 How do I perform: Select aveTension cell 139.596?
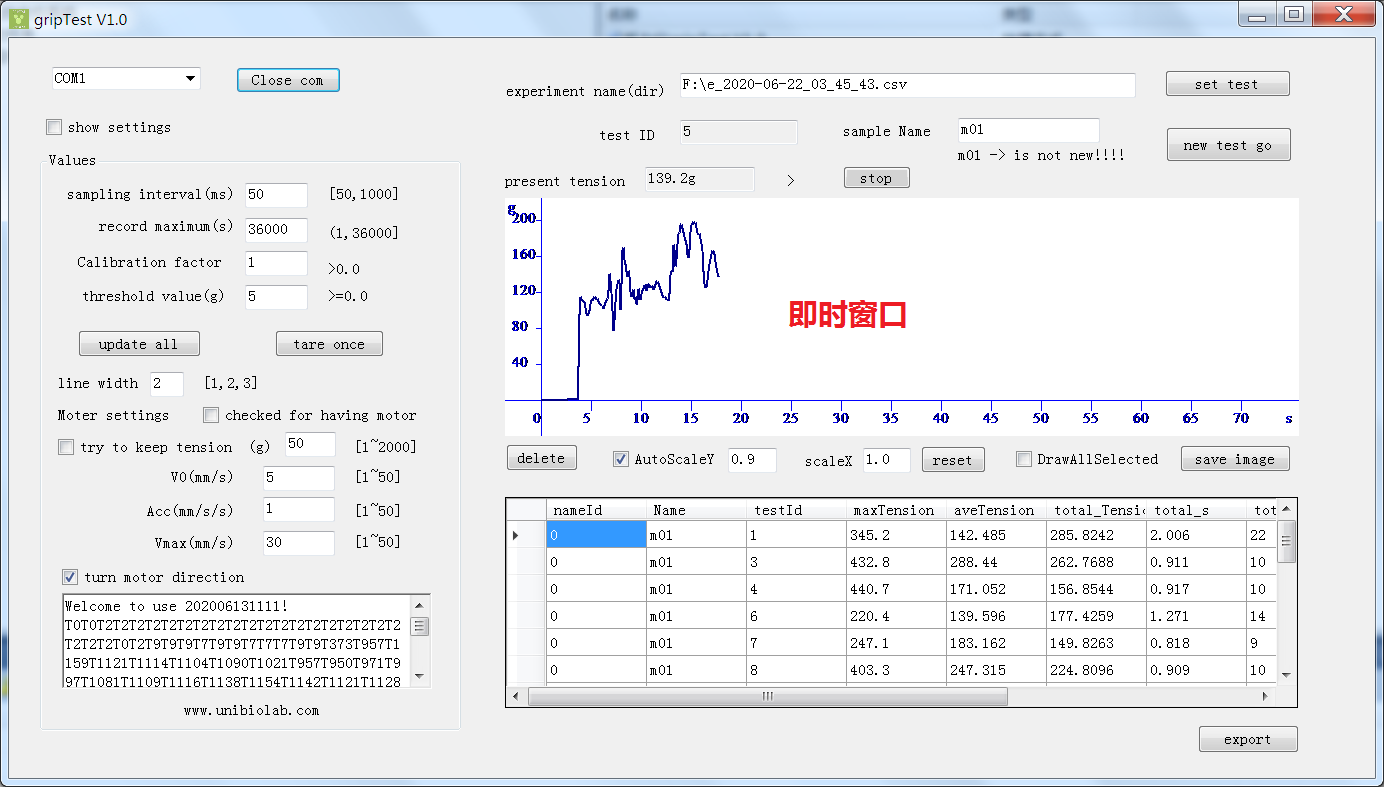pyautogui.click(x=996, y=616)
